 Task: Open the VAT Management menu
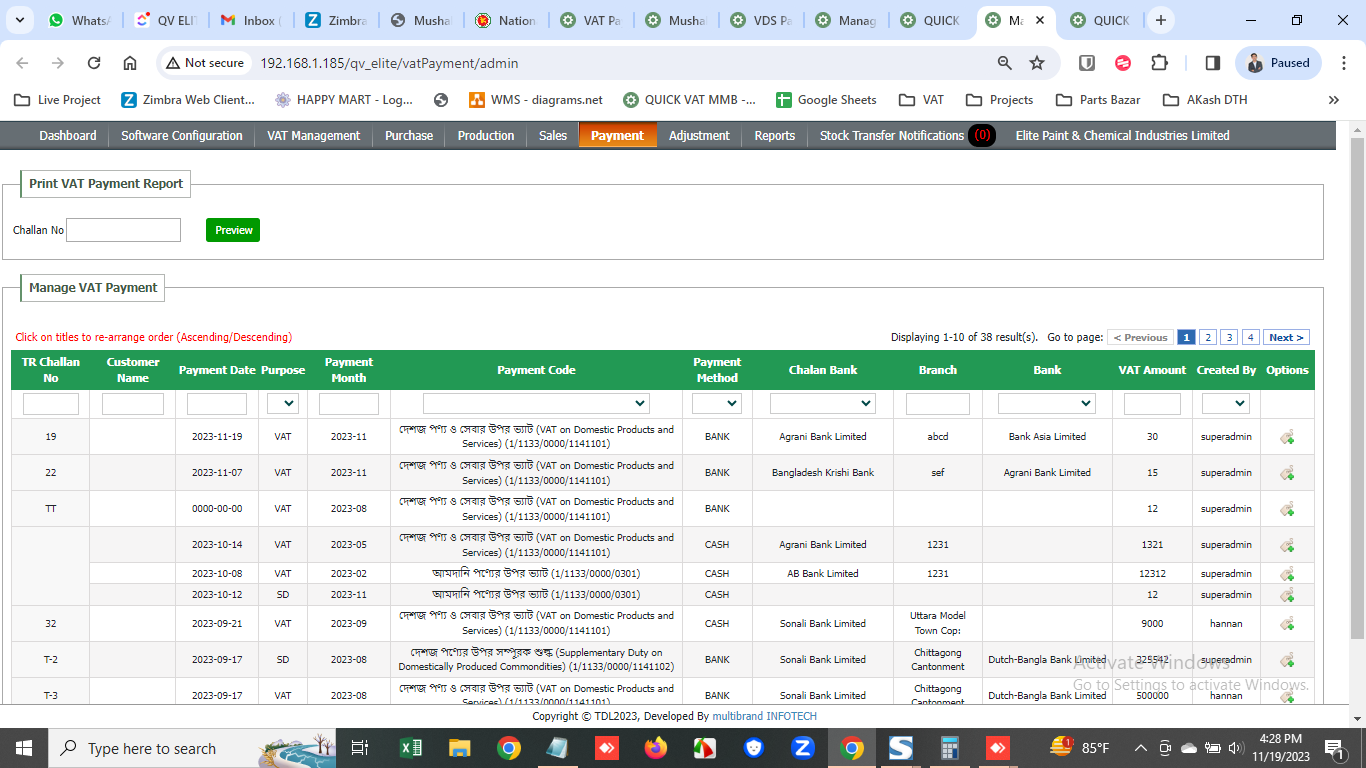pyautogui.click(x=314, y=135)
